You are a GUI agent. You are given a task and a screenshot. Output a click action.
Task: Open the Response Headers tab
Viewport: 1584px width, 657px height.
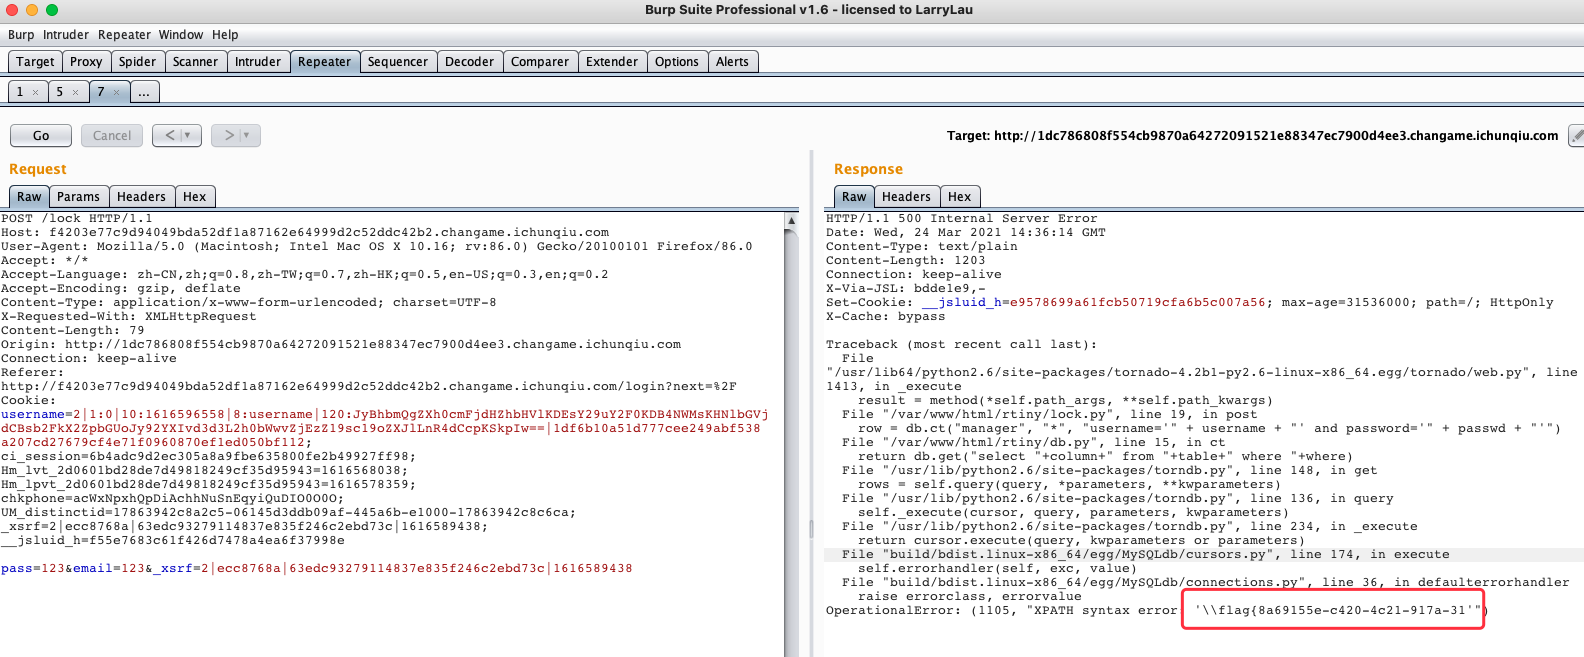pos(907,197)
